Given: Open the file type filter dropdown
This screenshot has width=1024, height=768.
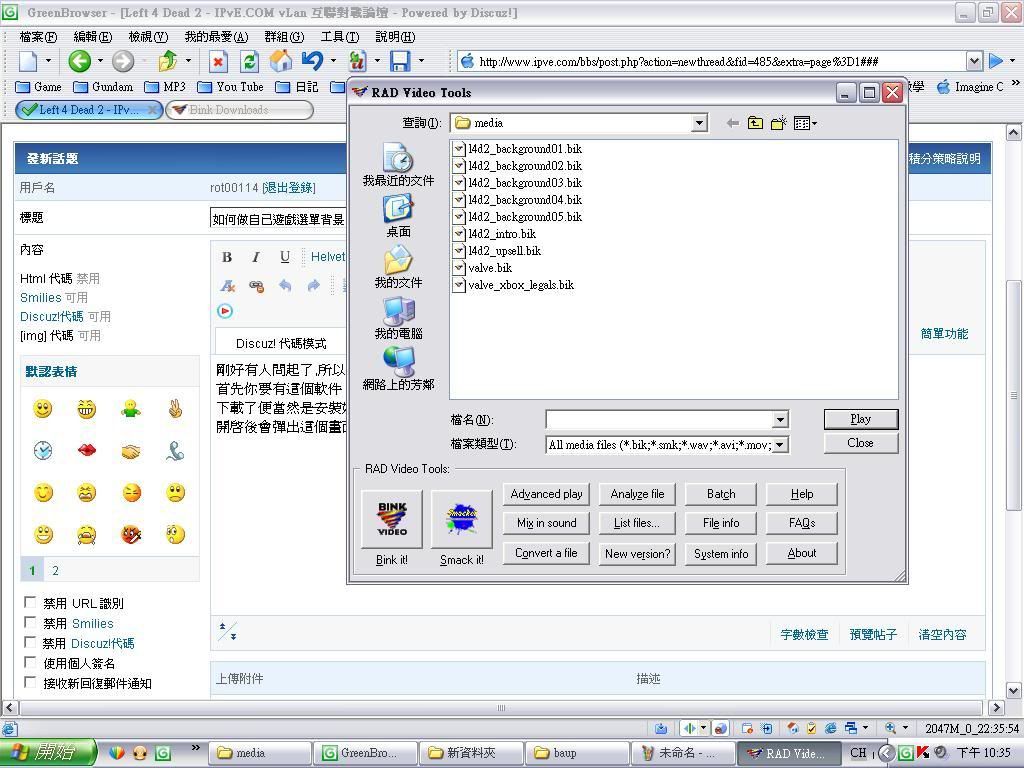Looking at the screenshot, I should (x=780, y=445).
